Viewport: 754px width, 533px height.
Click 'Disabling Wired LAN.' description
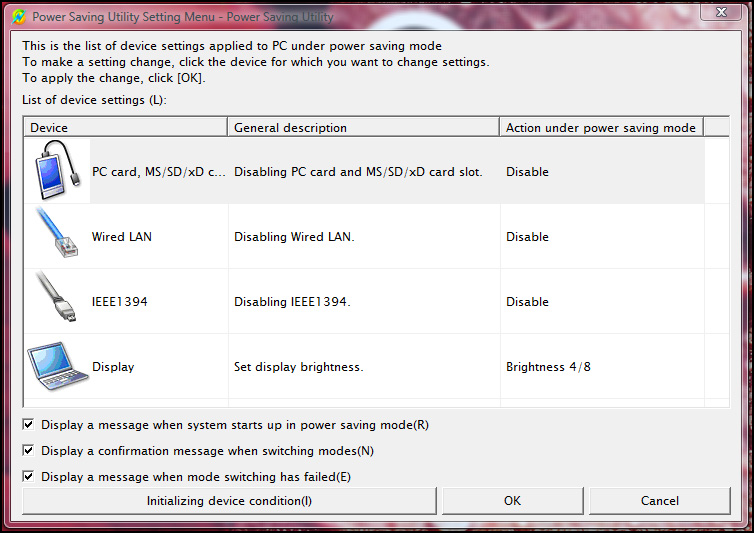[294, 237]
